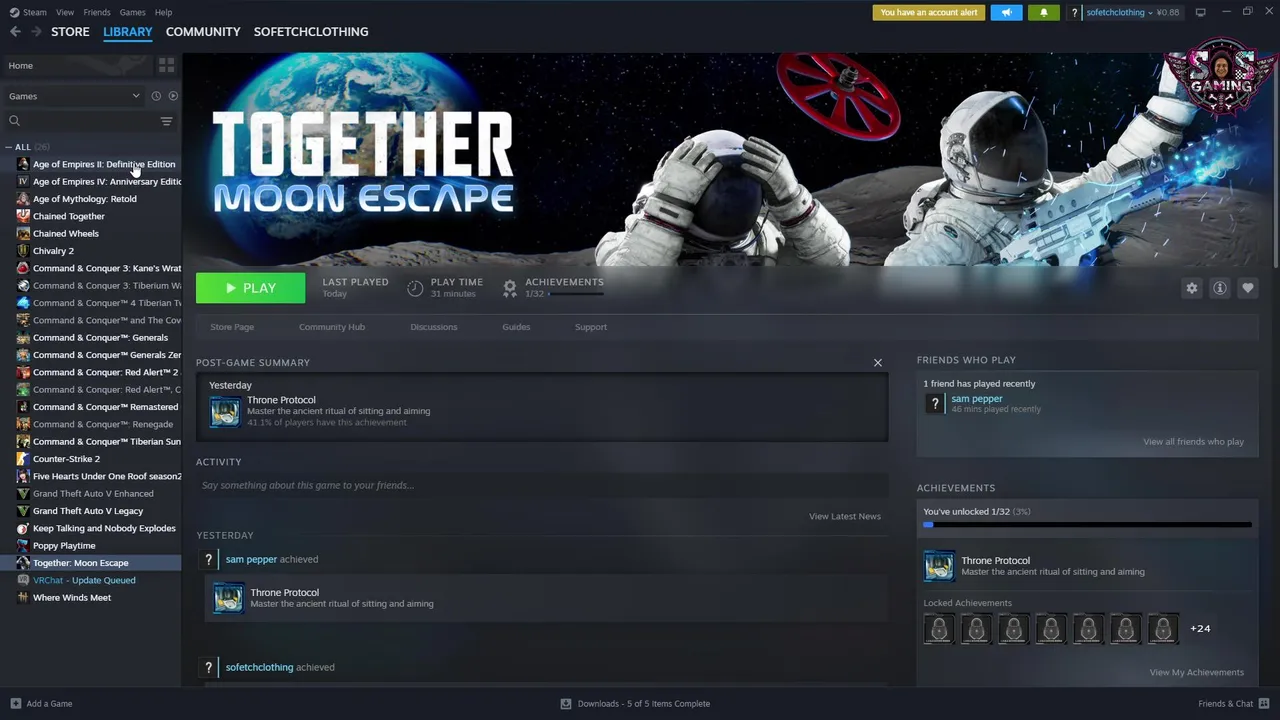Viewport: 1280px width, 720px height.
Task: Open Community Hub link
Action: point(332,327)
